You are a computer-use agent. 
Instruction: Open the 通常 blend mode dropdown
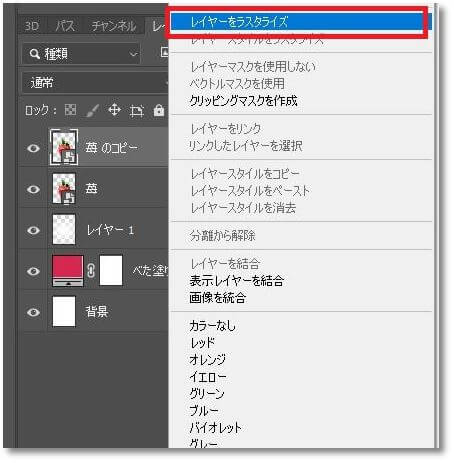click(x=95, y=82)
